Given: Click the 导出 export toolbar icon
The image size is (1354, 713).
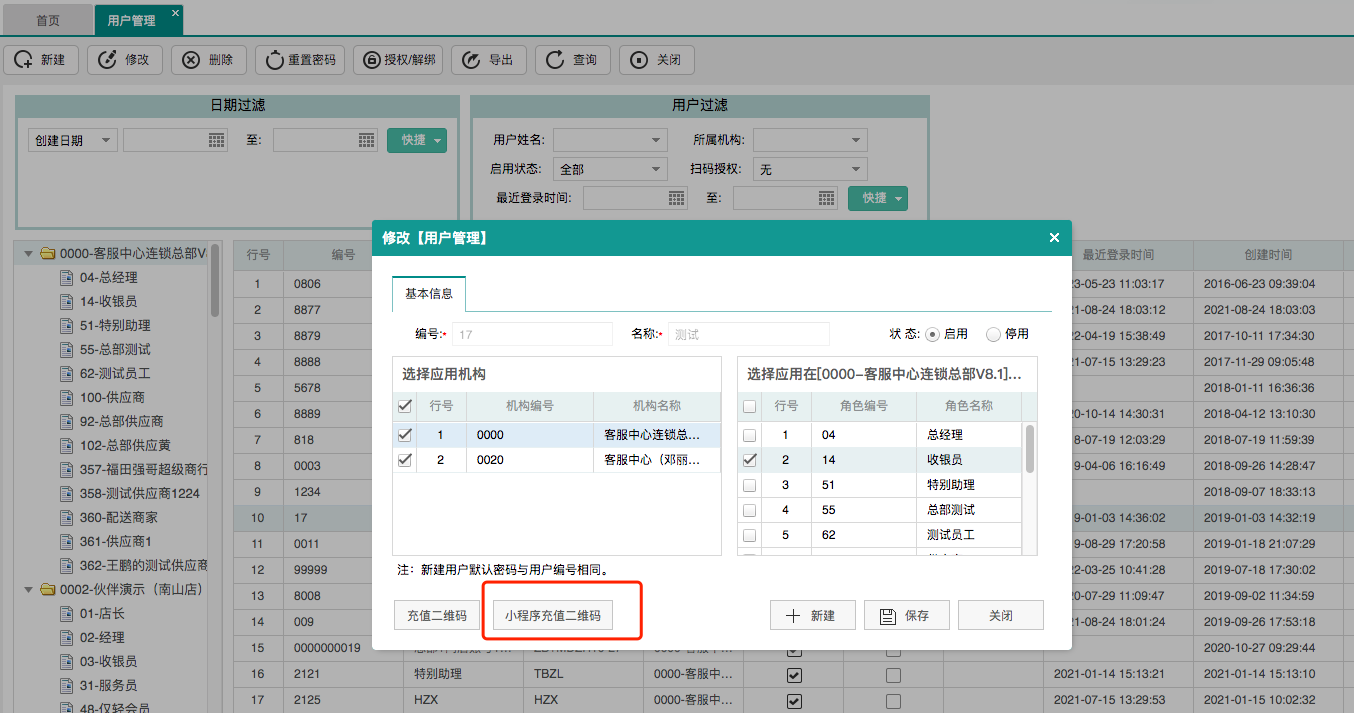Looking at the screenshot, I should point(472,60).
